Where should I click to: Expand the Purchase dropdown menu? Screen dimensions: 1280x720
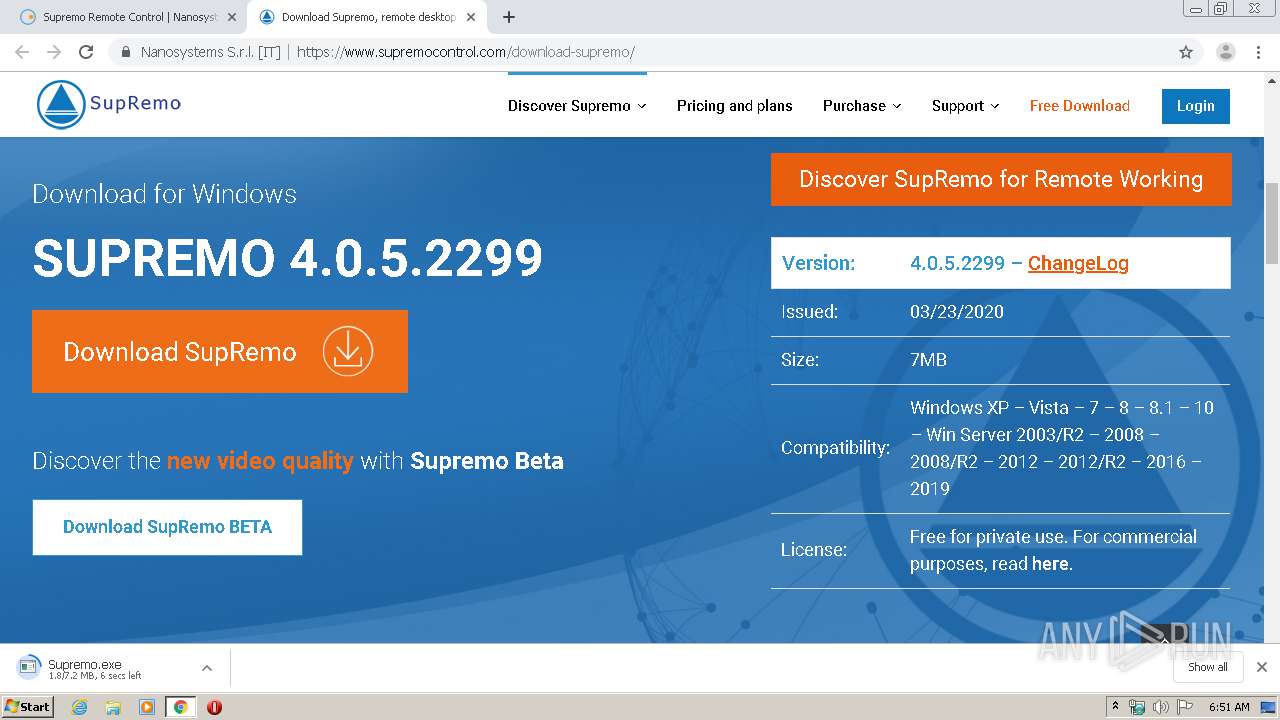(x=862, y=106)
